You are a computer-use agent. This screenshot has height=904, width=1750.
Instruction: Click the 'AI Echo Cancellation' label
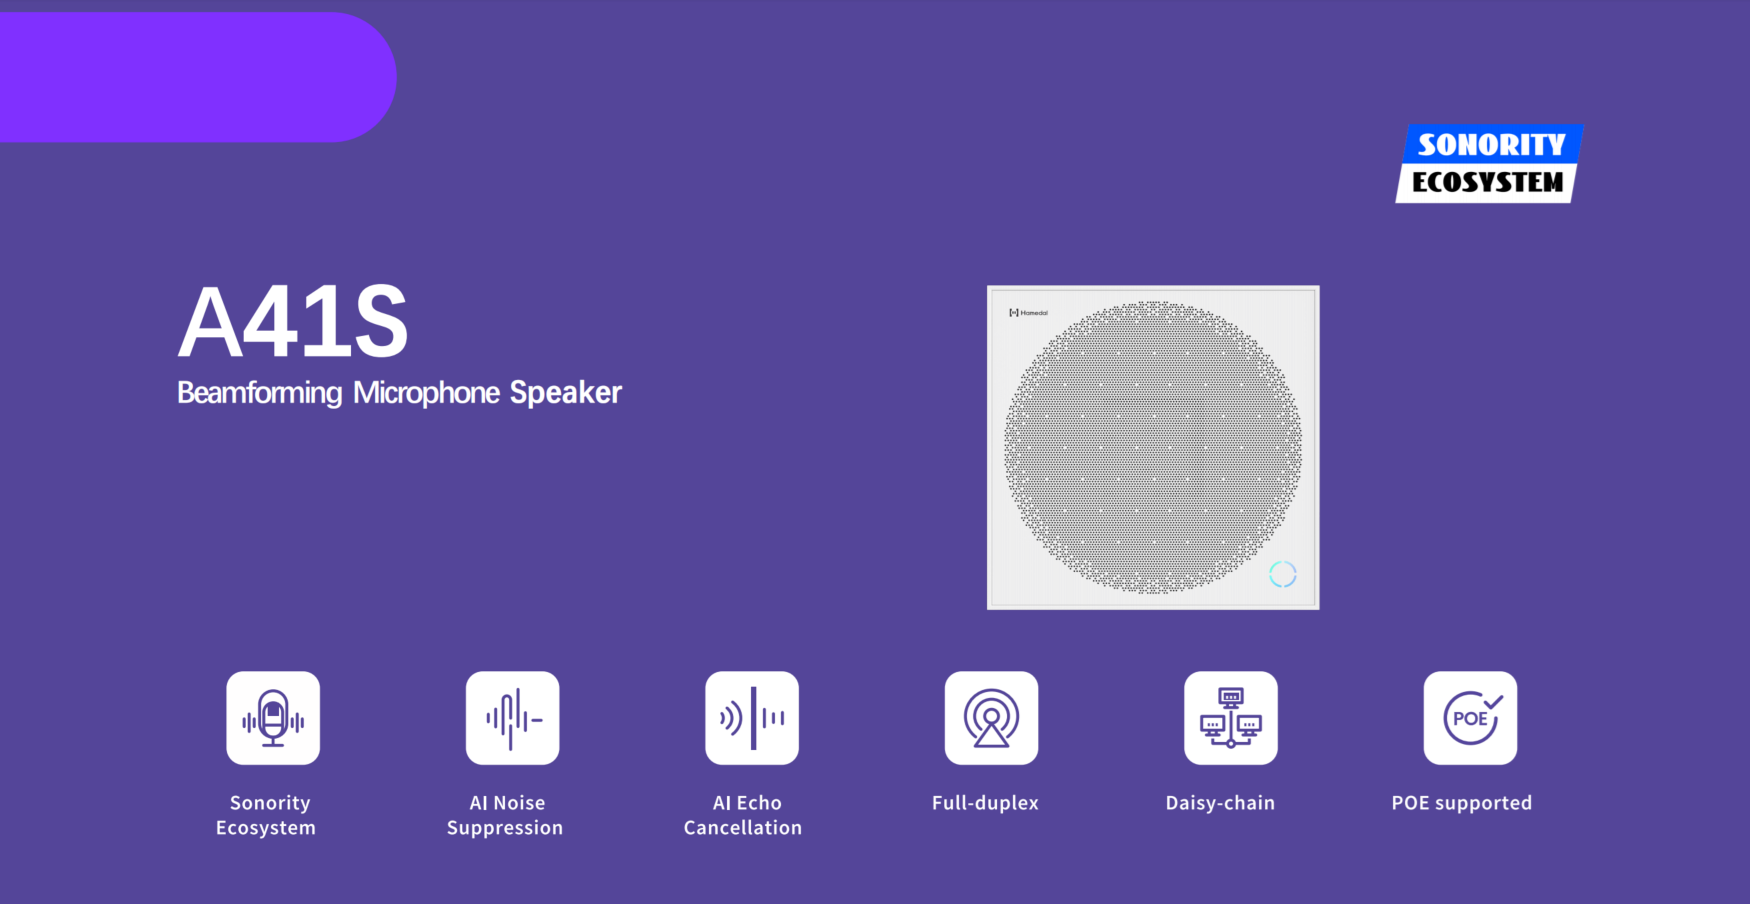tap(743, 815)
